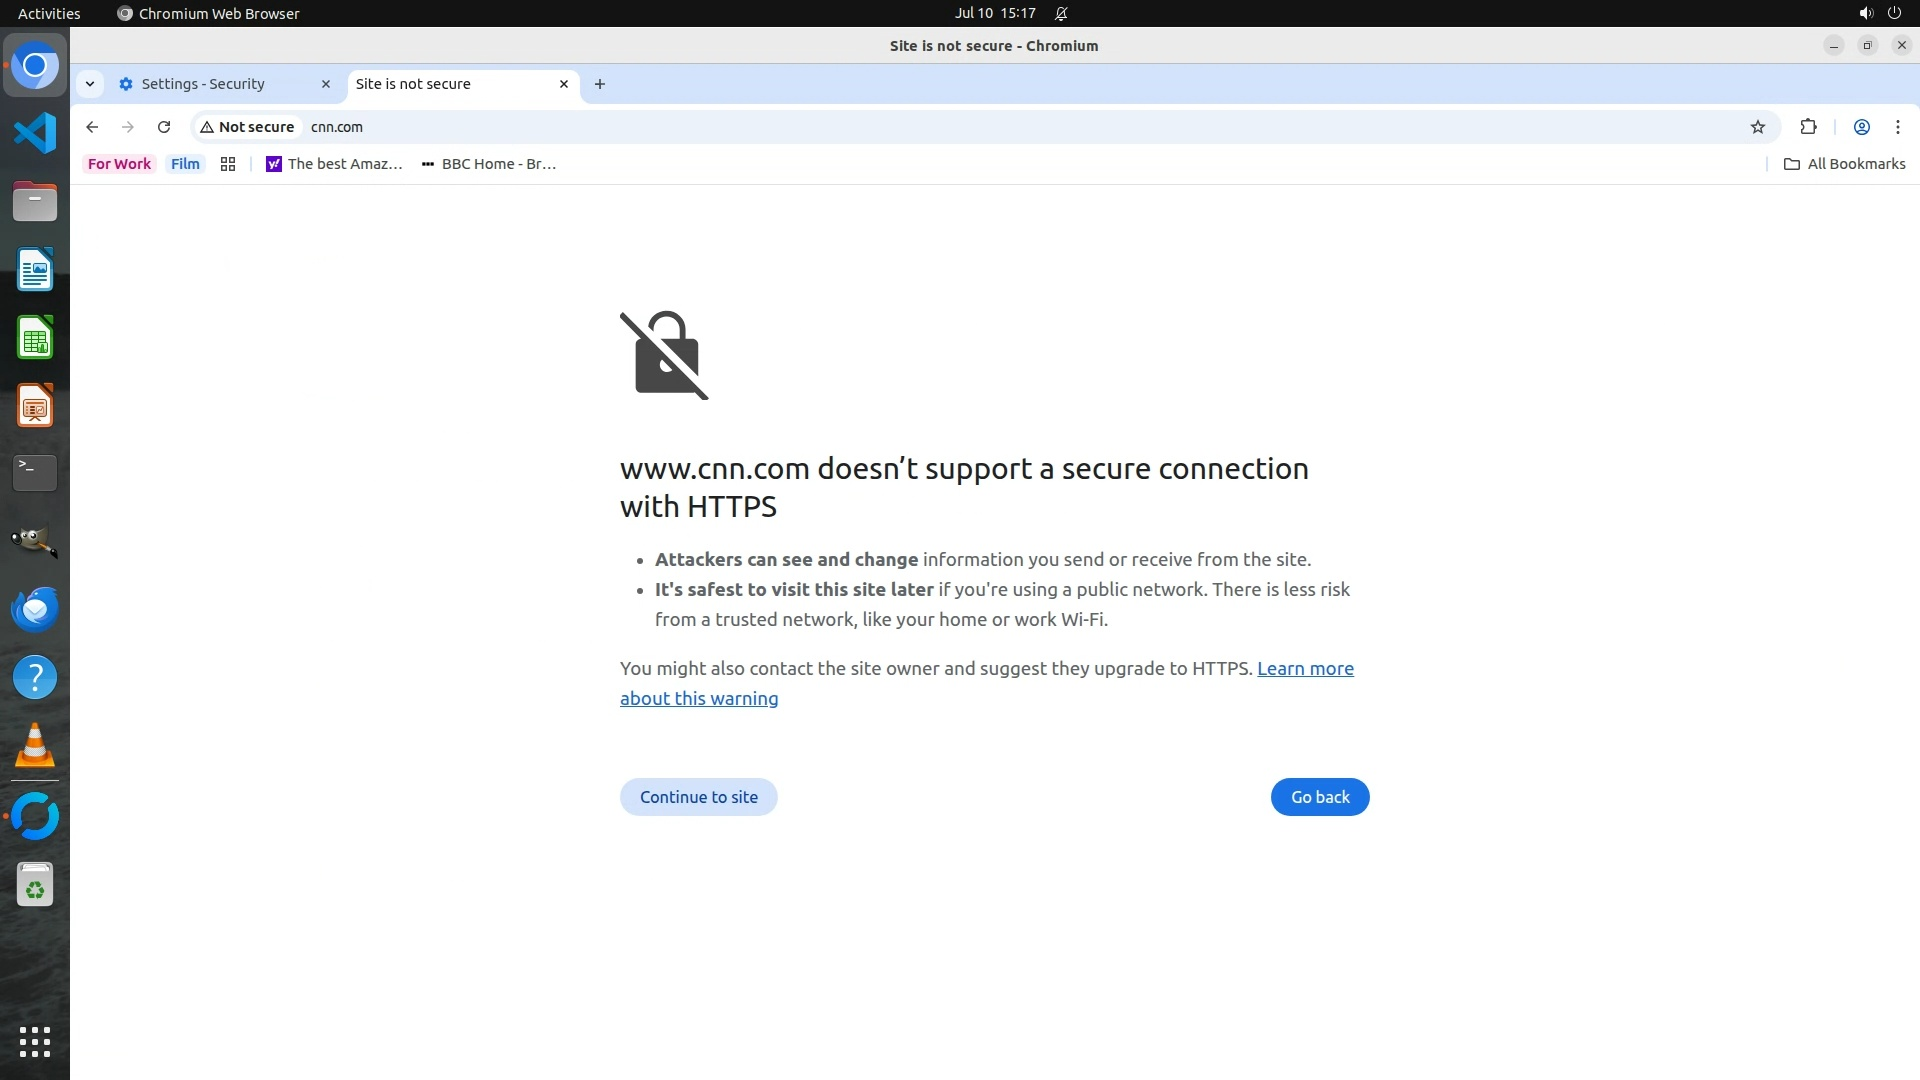Open a new tab with the plus button
This screenshot has height=1080, width=1920.
600,84
